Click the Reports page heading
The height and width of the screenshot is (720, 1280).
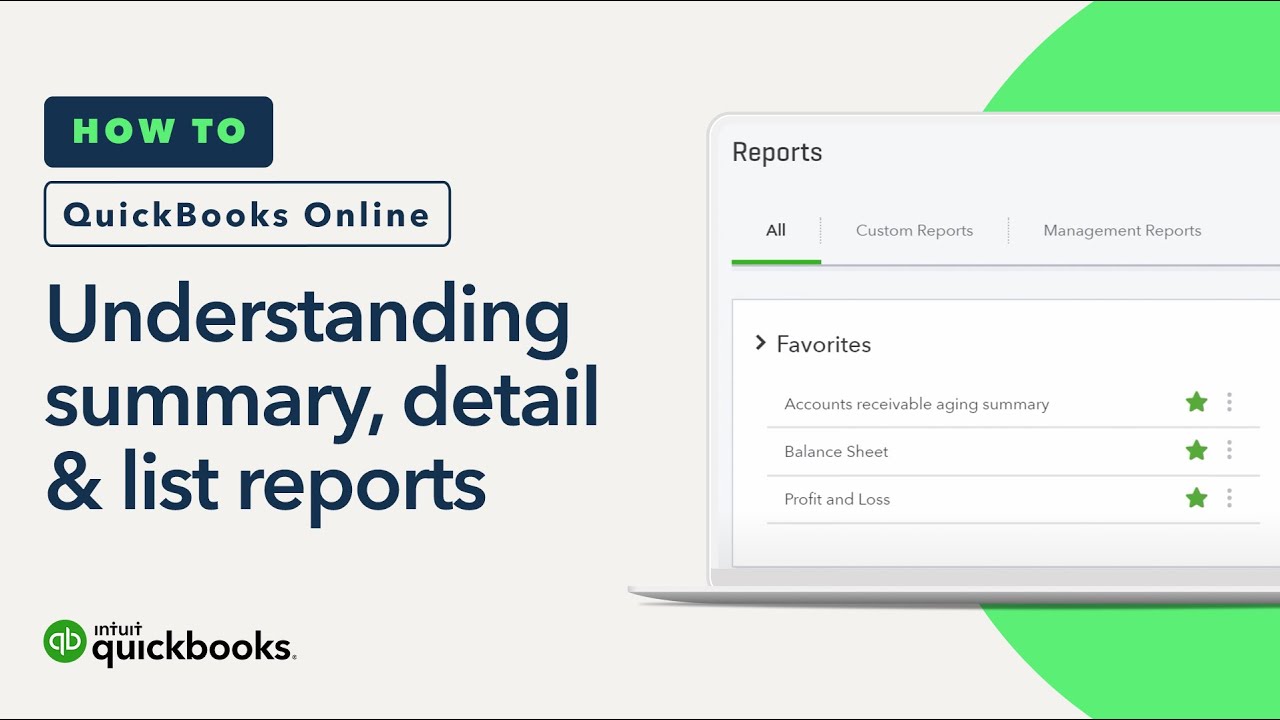777,152
